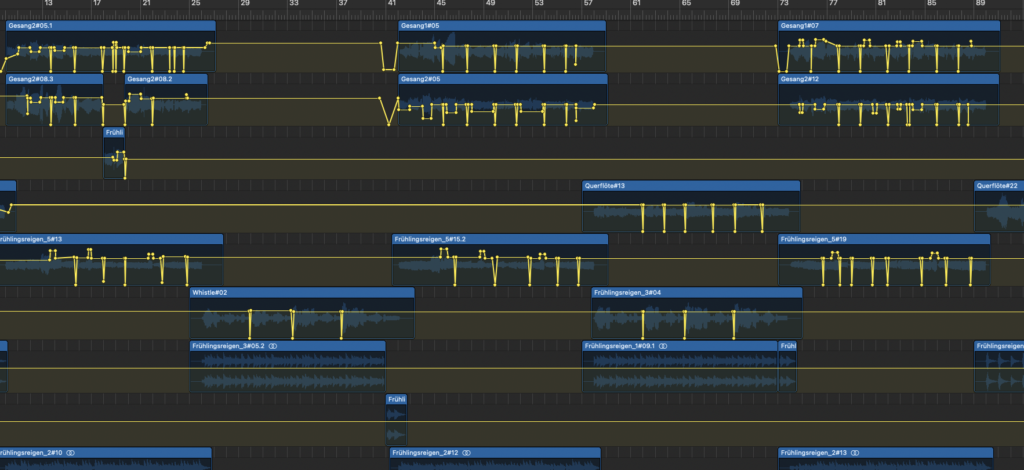The width and height of the screenshot is (1024, 470).
Task: Click bar 49 in the ruler
Action: point(490,3)
